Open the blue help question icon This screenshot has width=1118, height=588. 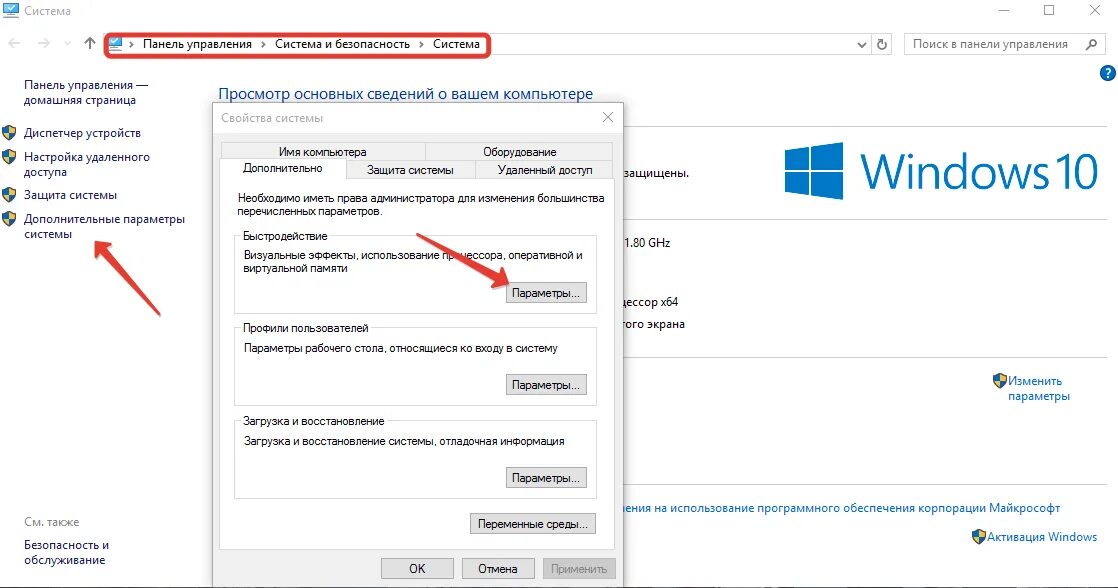[x=1107, y=73]
